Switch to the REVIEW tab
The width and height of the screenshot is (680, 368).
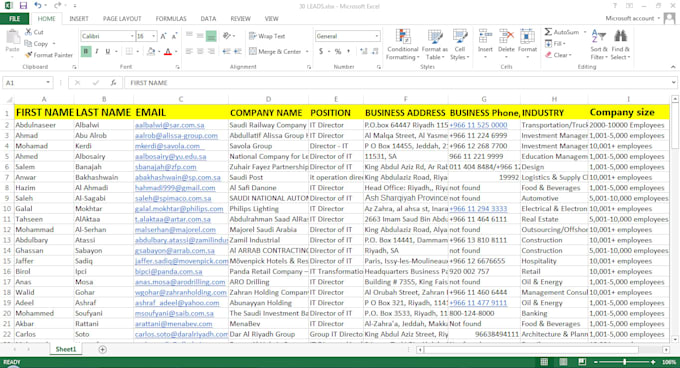tap(240, 19)
